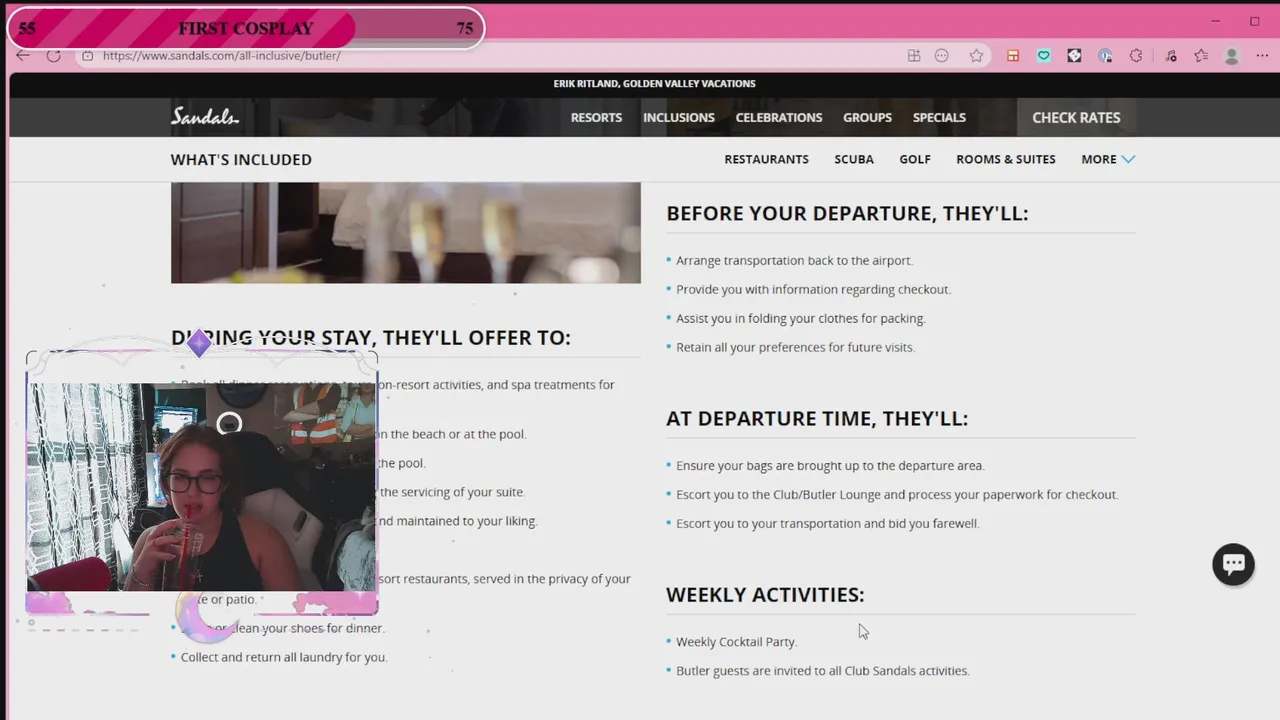Viewport: 1280px width, 720px height.
Task: Open the blue password manager extension icon
Action: (1105, 56)
